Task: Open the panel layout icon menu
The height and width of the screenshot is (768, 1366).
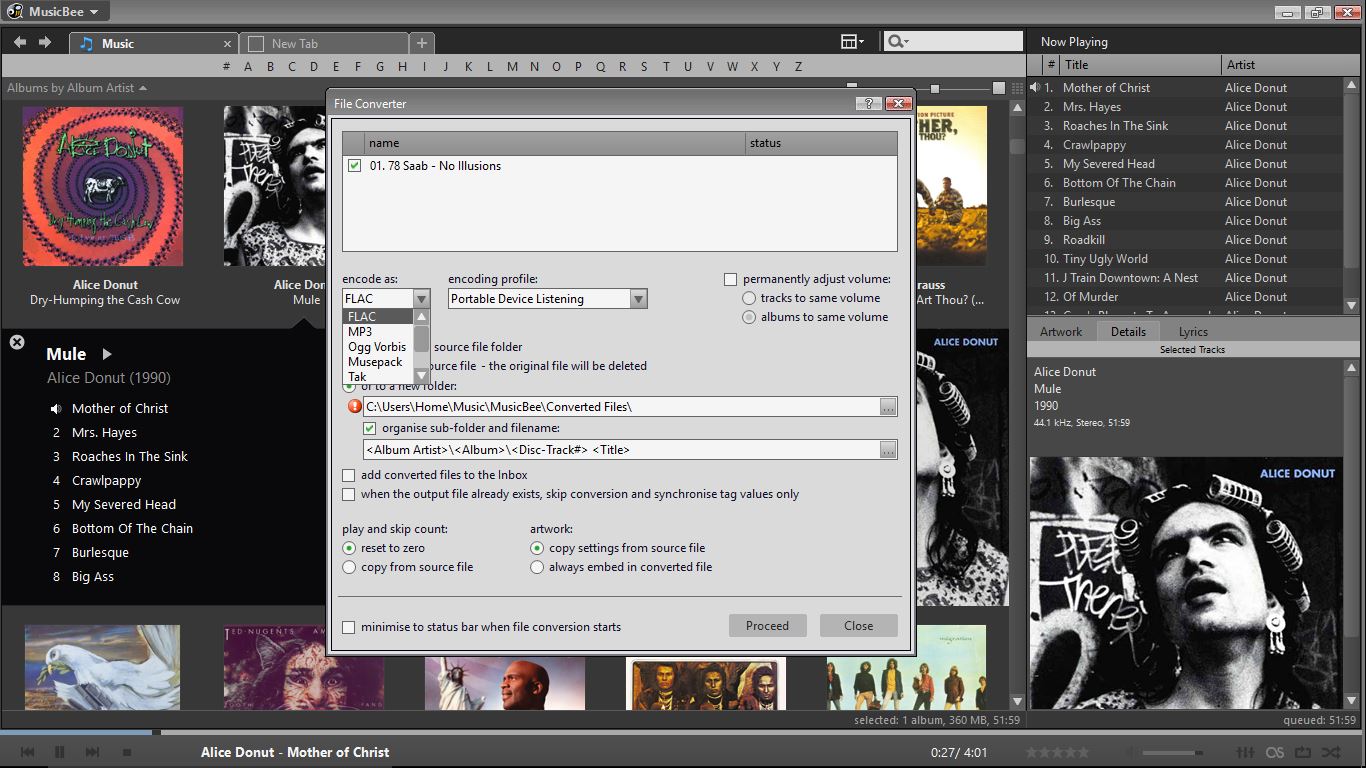Action: point(852,41)
